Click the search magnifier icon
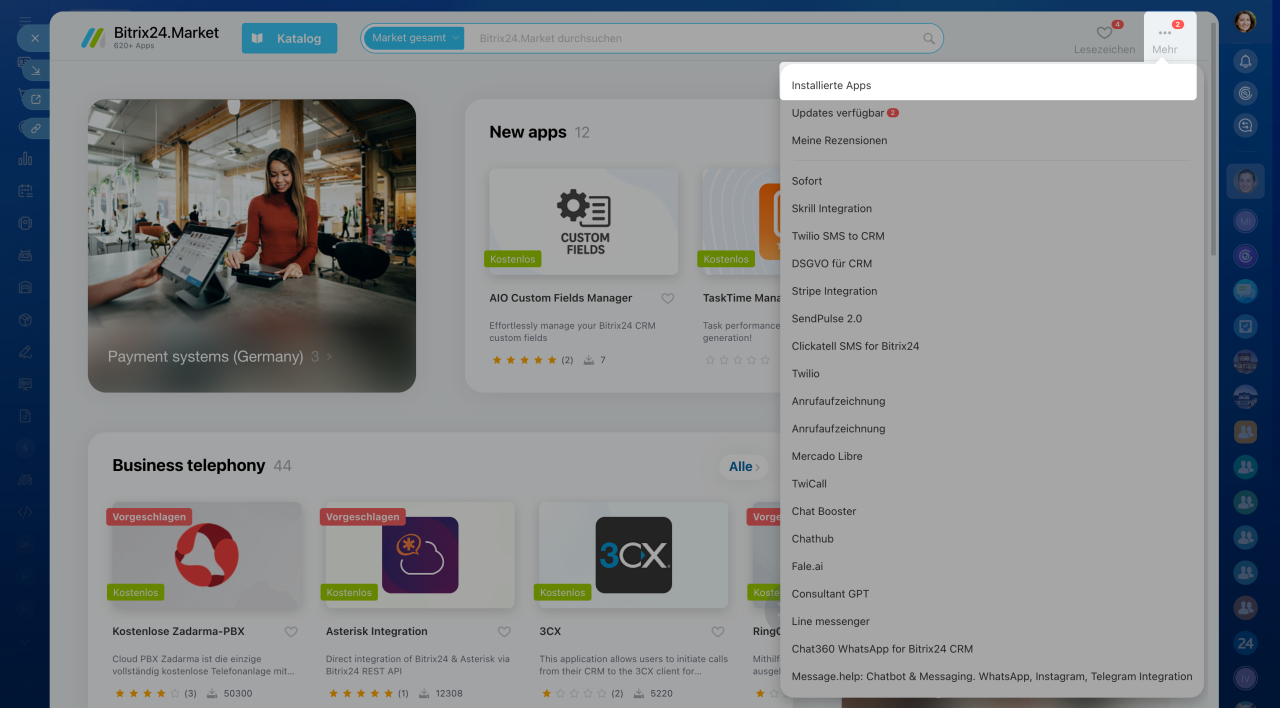Screen dimensions: 1280x708 tap(929, 39)
